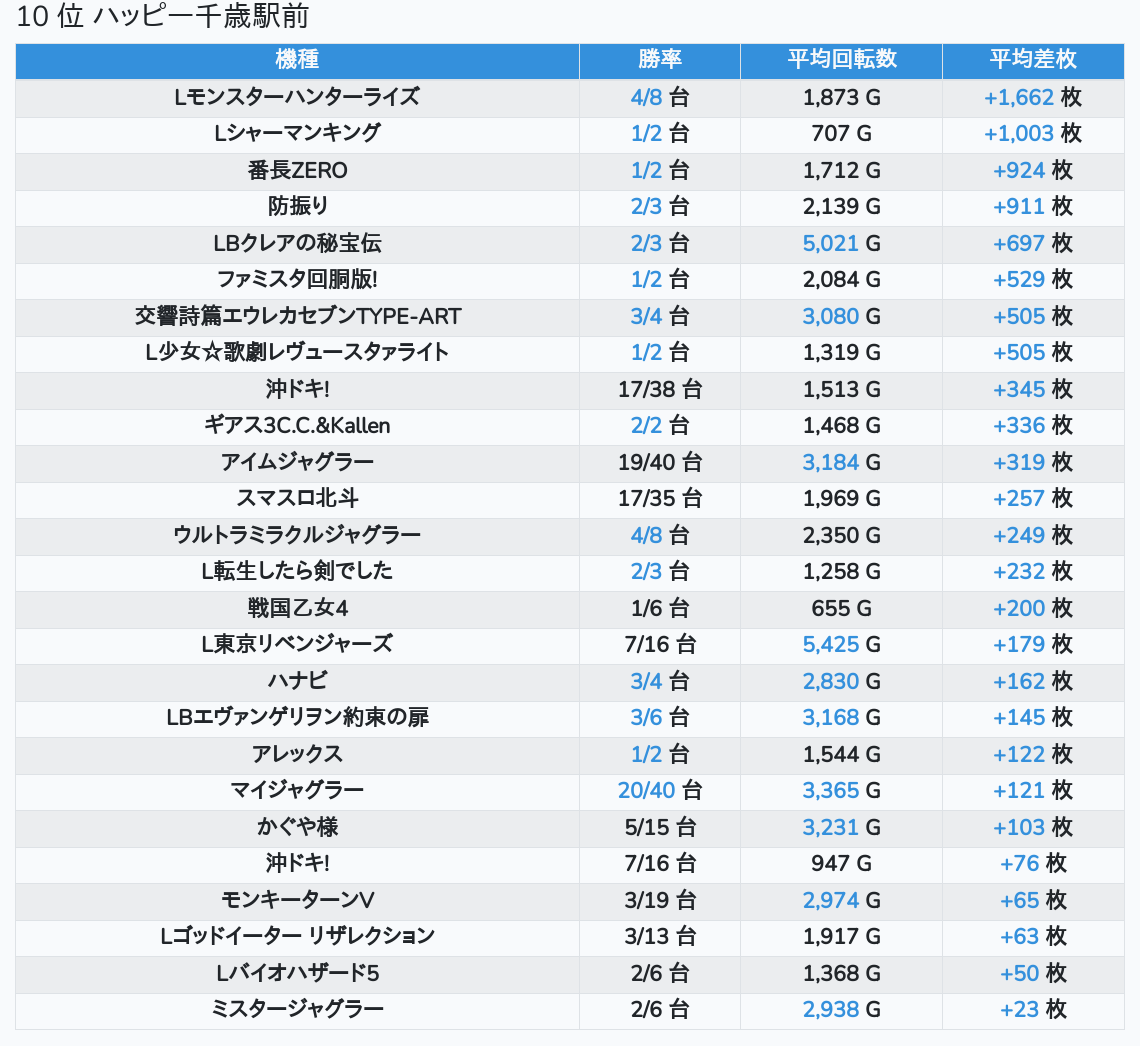Viewport: 1140px width, 1046px height.
Task: Click ギアス3C.C.&Kallen machine name
Action: [297, 426]
